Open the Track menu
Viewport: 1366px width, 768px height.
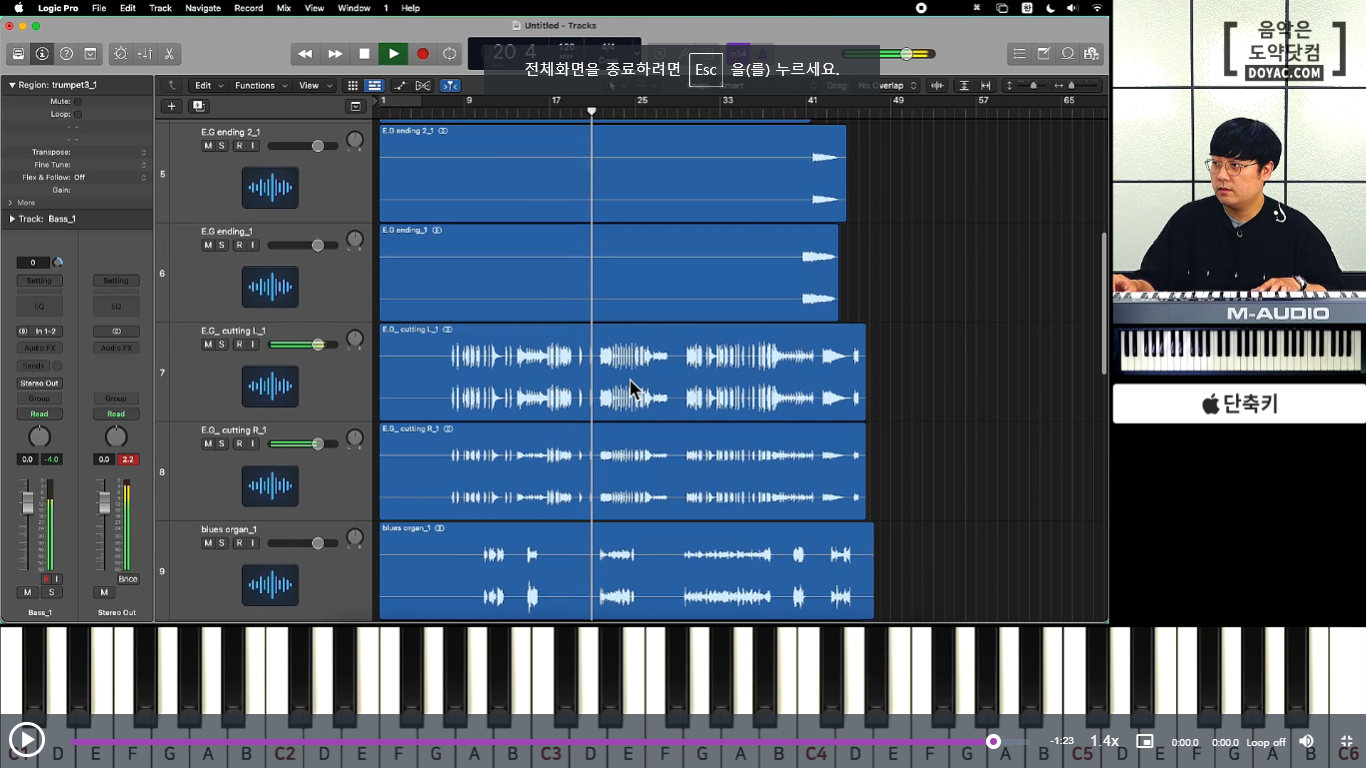(x=160, y=8)
